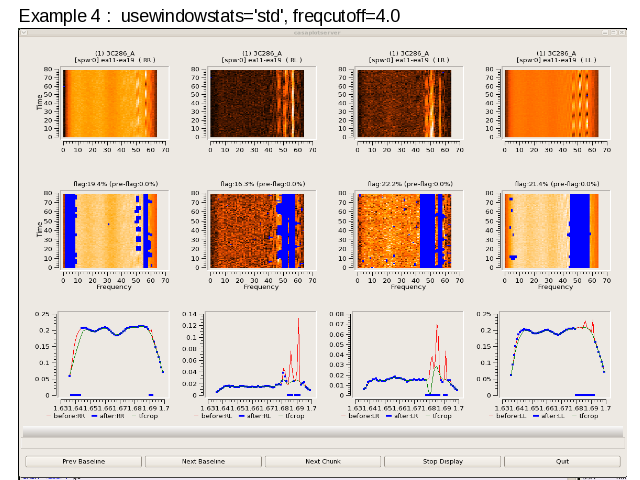Close the casaplotserver window

click(x=622, y=33)
